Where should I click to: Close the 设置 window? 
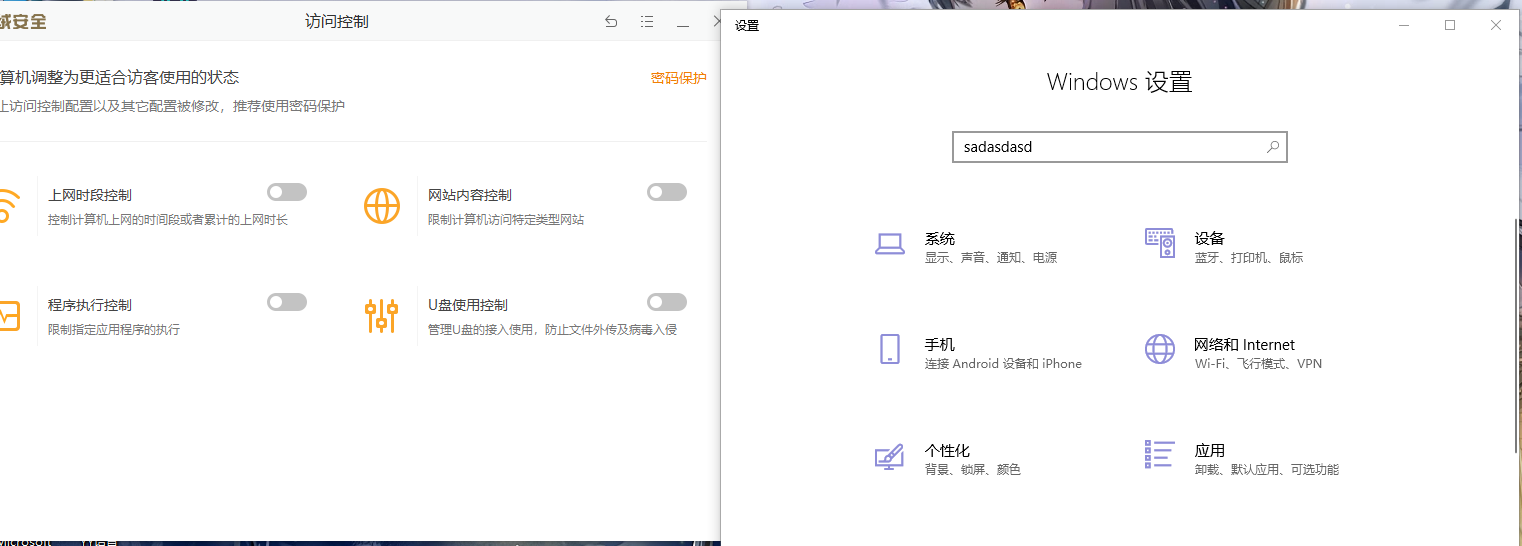tap(1496, 25)
